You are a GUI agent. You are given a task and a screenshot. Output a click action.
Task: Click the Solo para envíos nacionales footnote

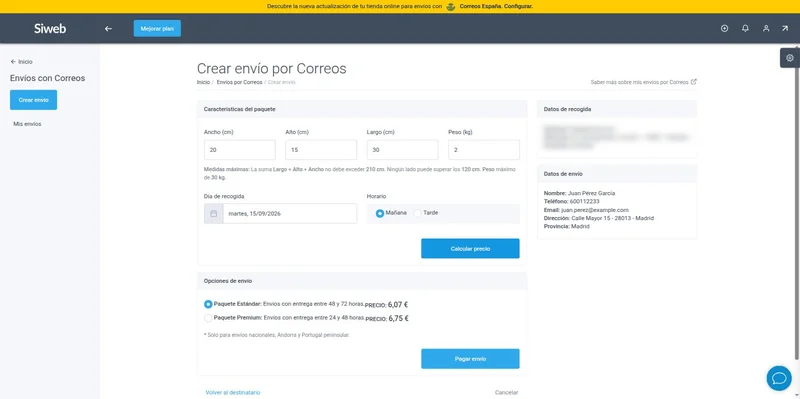pos(277,335)
